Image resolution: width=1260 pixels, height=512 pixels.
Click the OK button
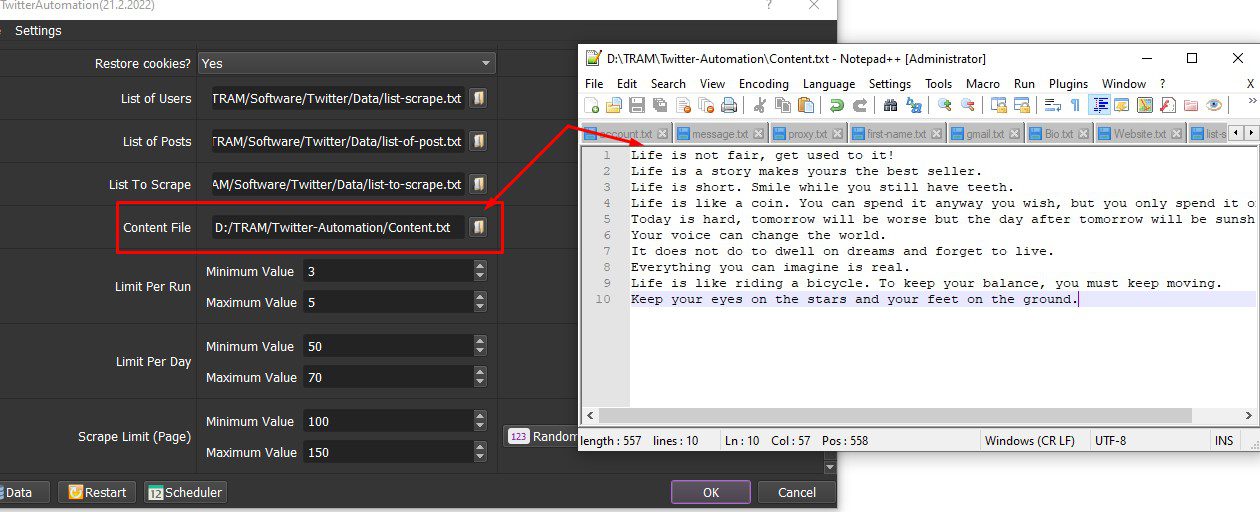pyautogui.click(x=710, y=492)
